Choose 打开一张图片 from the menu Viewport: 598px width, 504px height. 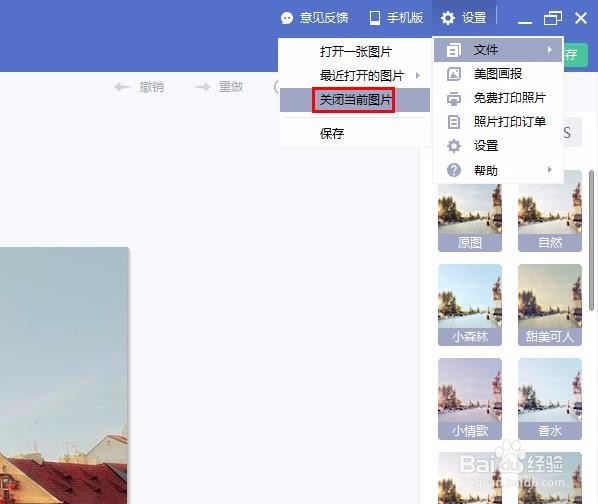click(355, 51)
